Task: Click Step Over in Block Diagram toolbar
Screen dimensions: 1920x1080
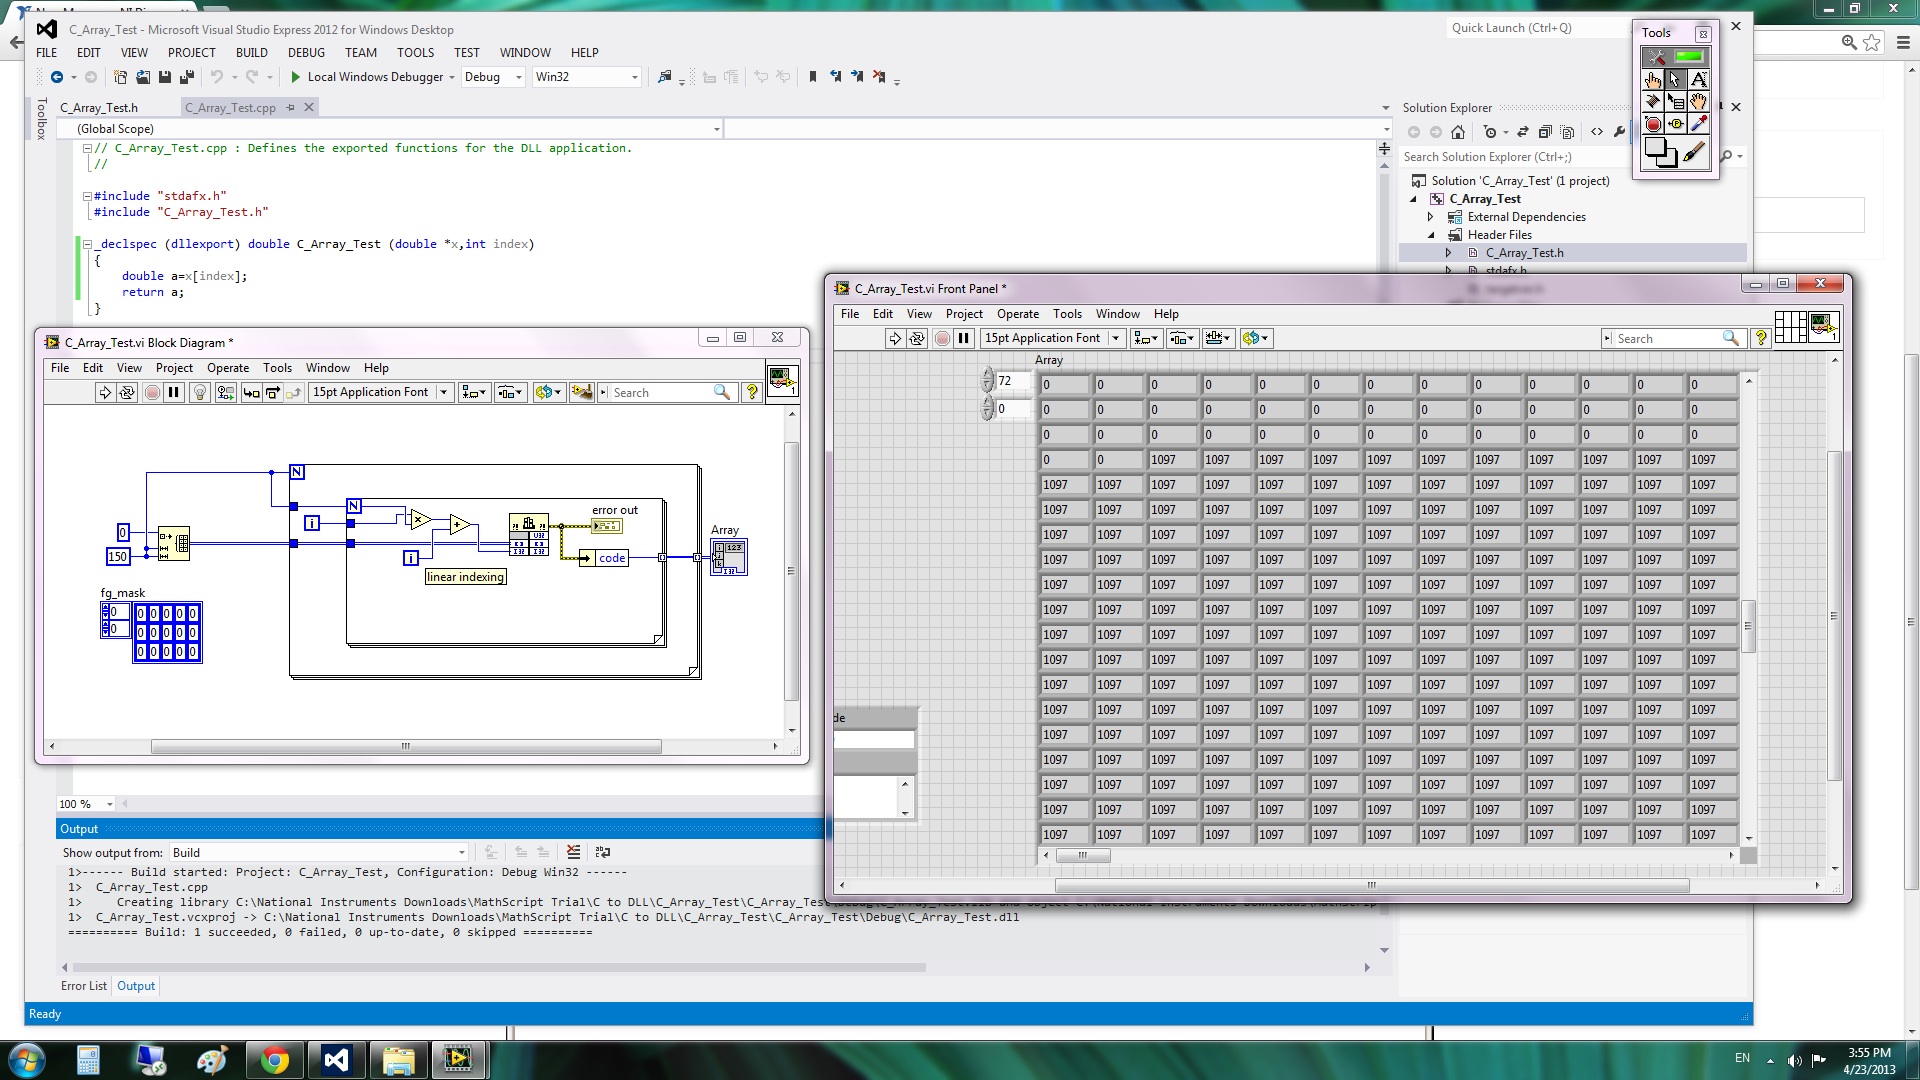Action: (272, 393)
